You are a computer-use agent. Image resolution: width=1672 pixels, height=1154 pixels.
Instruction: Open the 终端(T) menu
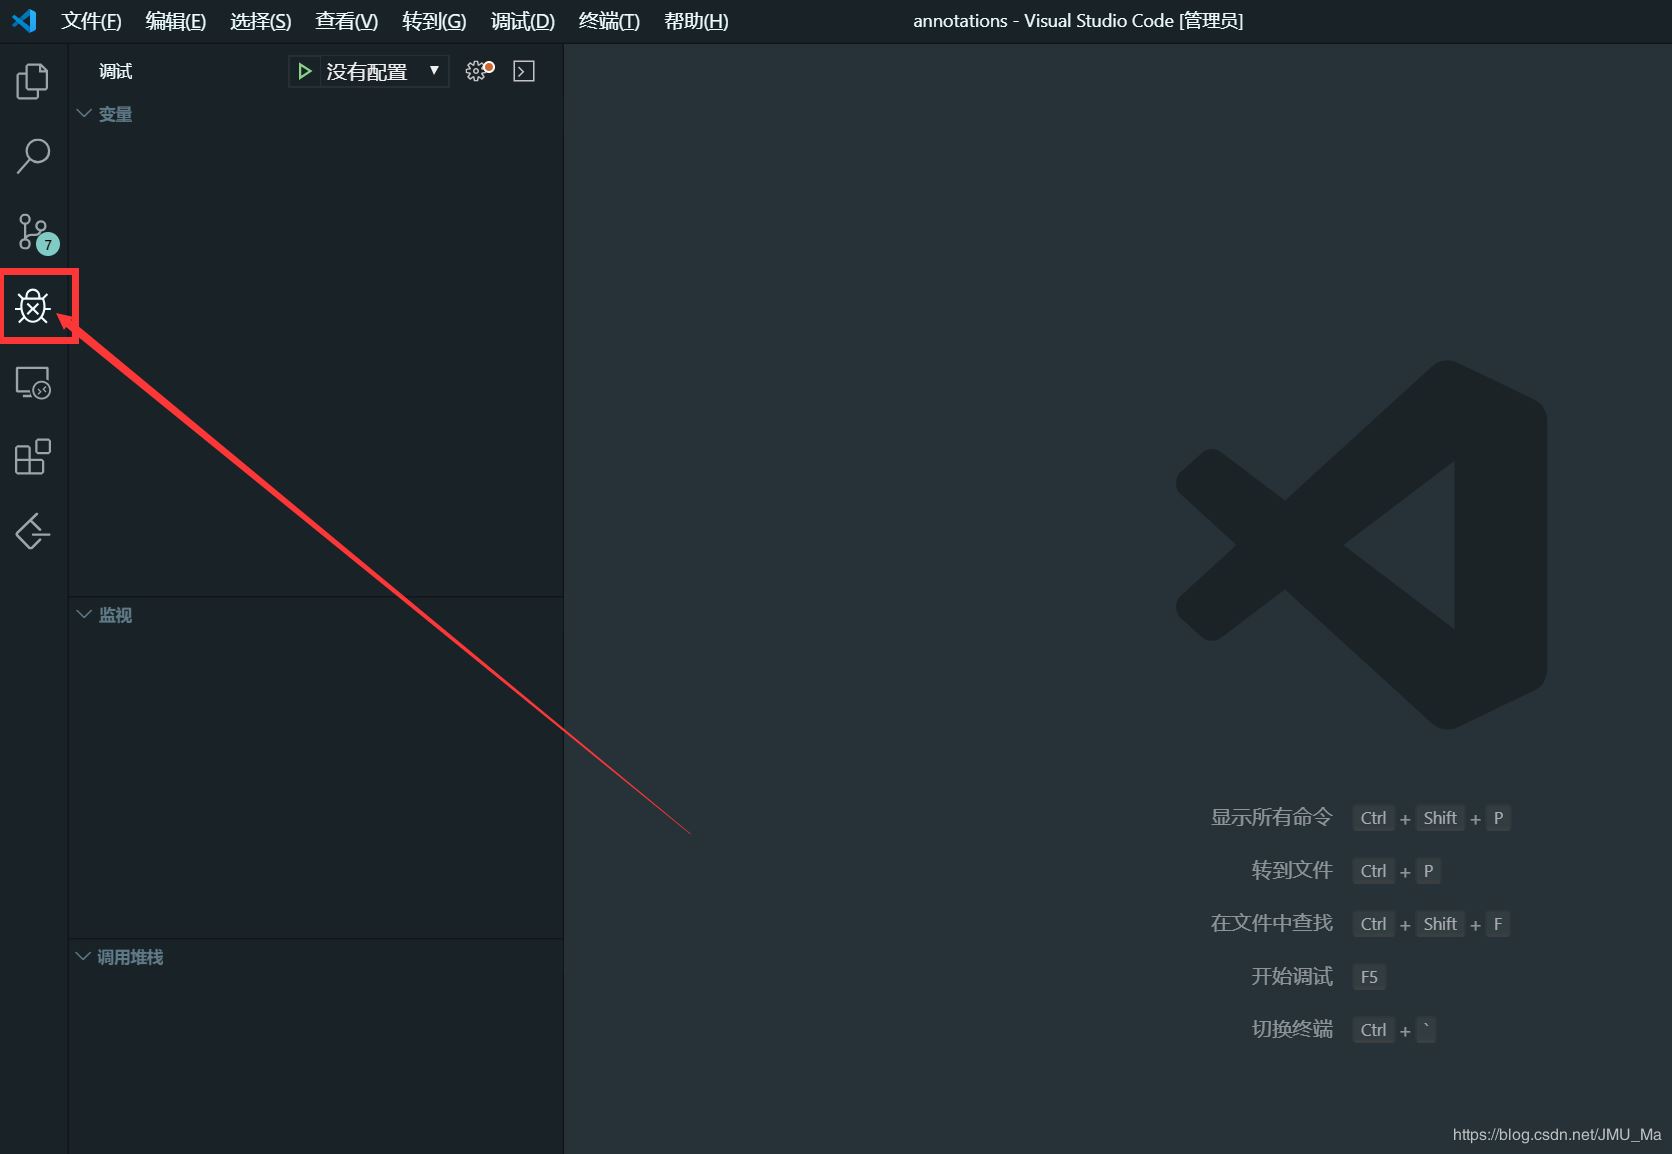[609, 21]
